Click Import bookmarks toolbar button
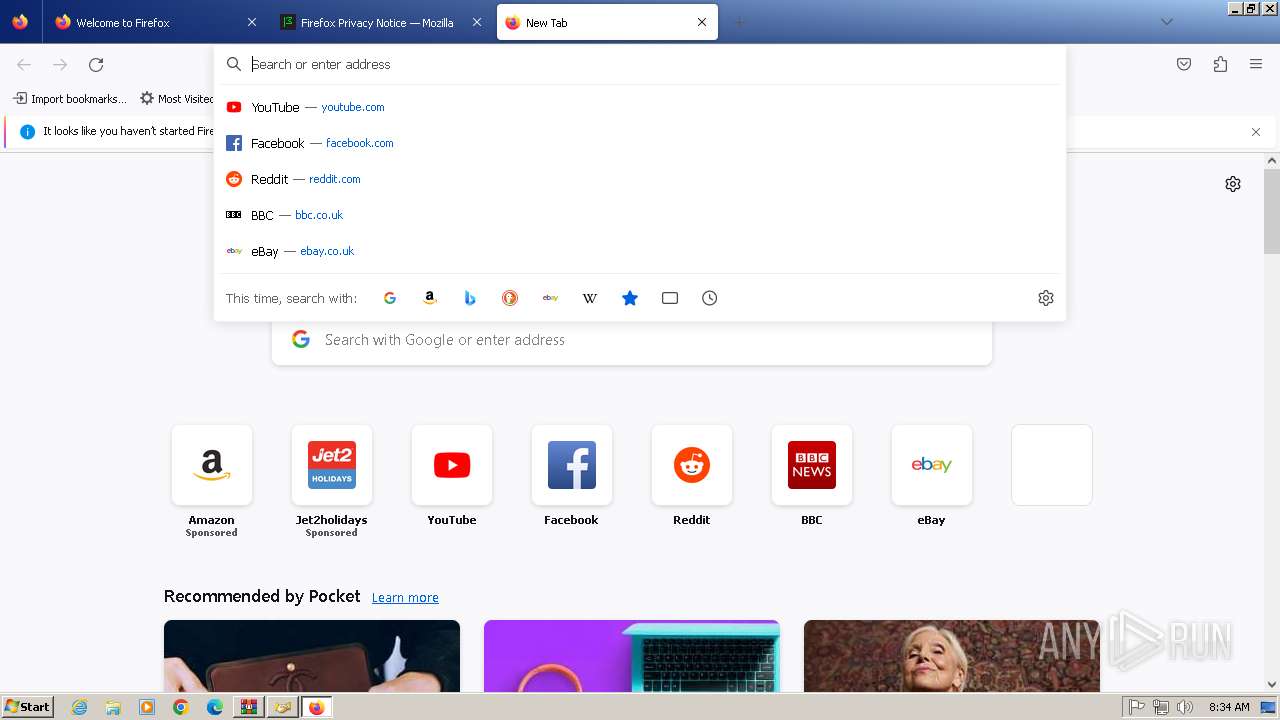 (x=70, y=98)
